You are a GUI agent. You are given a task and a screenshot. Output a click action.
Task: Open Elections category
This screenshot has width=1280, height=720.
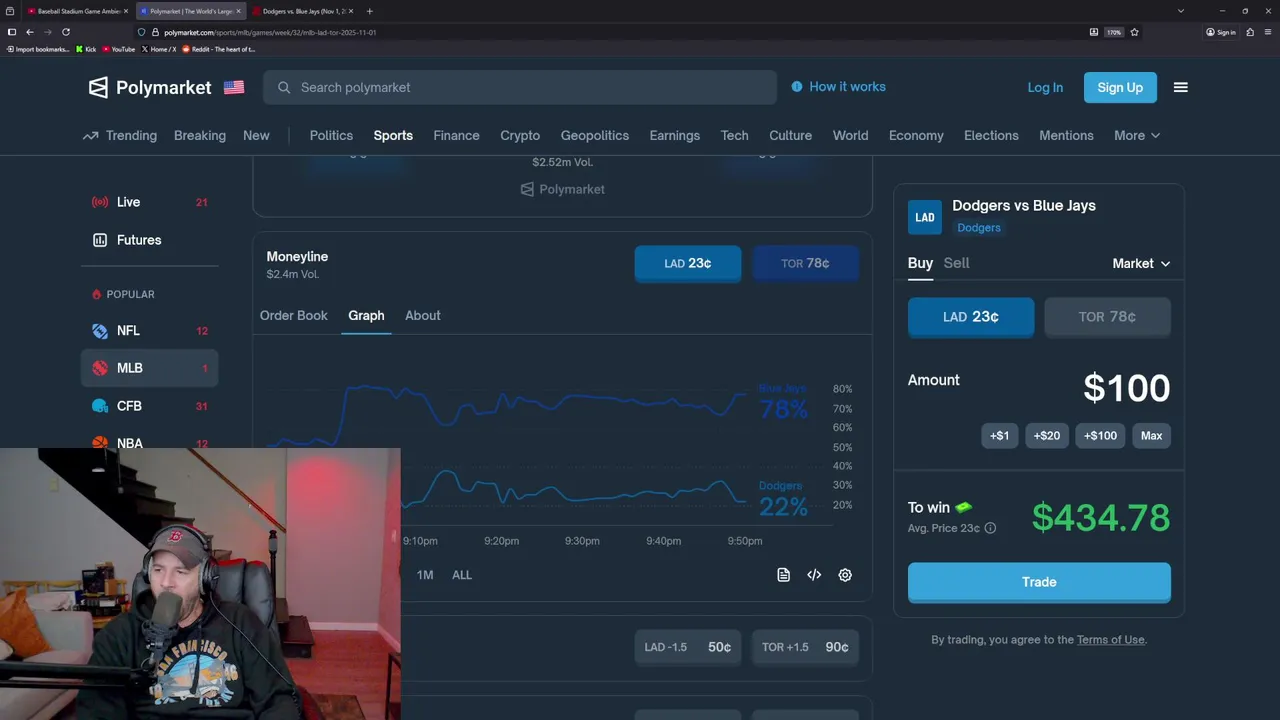point(991,135)
